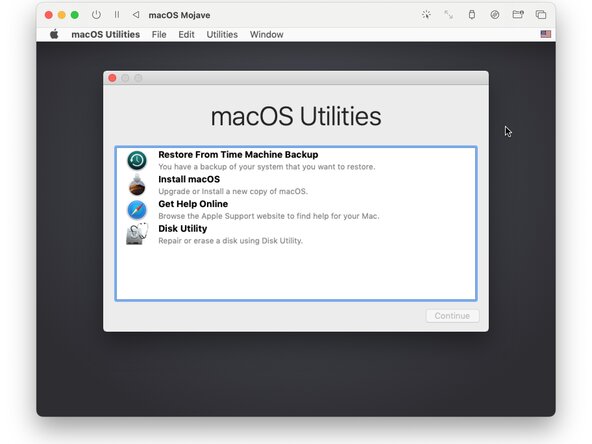Click the Continue button

452,316
